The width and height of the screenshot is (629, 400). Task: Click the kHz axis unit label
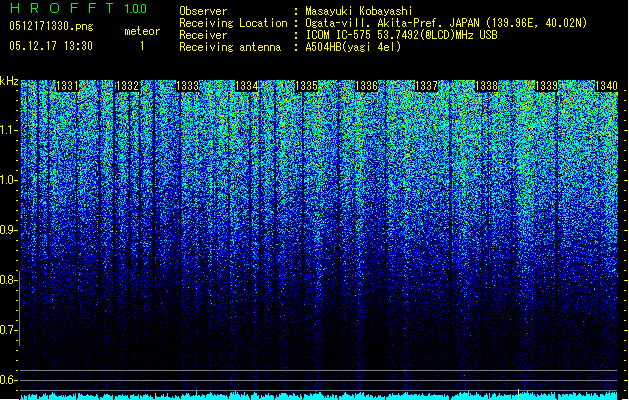(x=9, y=81)
